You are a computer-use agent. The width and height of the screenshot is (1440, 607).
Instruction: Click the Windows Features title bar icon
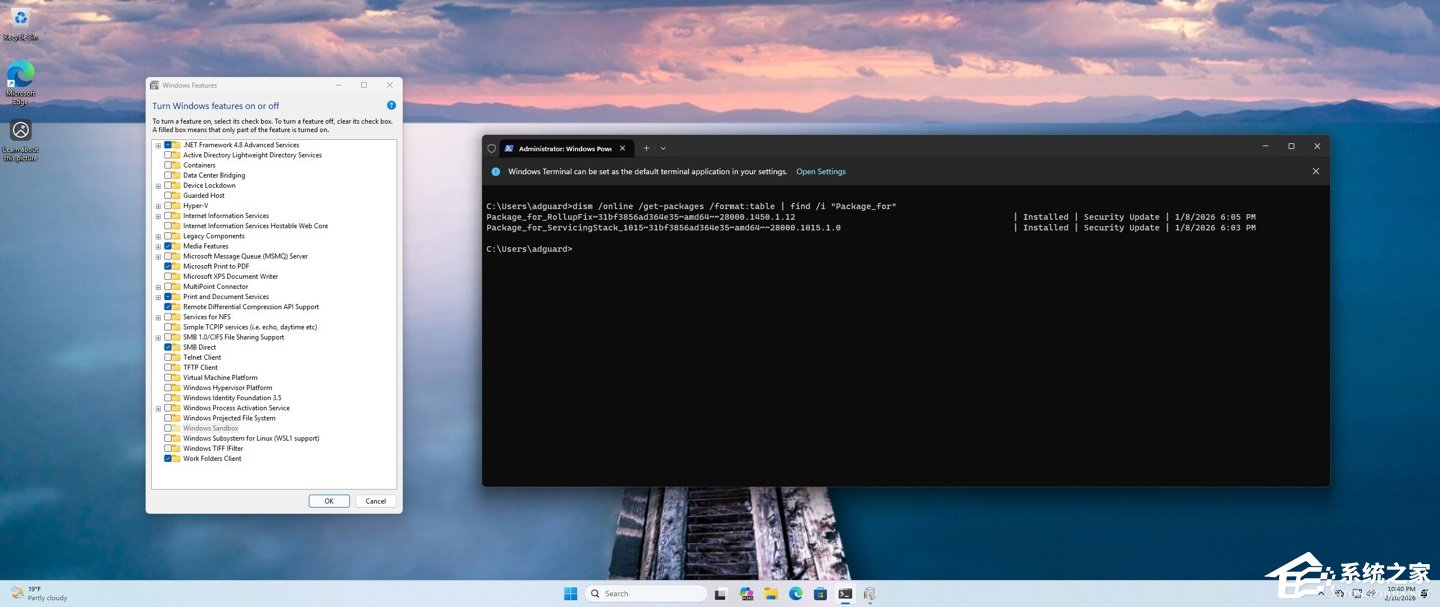tap(154, 85)
